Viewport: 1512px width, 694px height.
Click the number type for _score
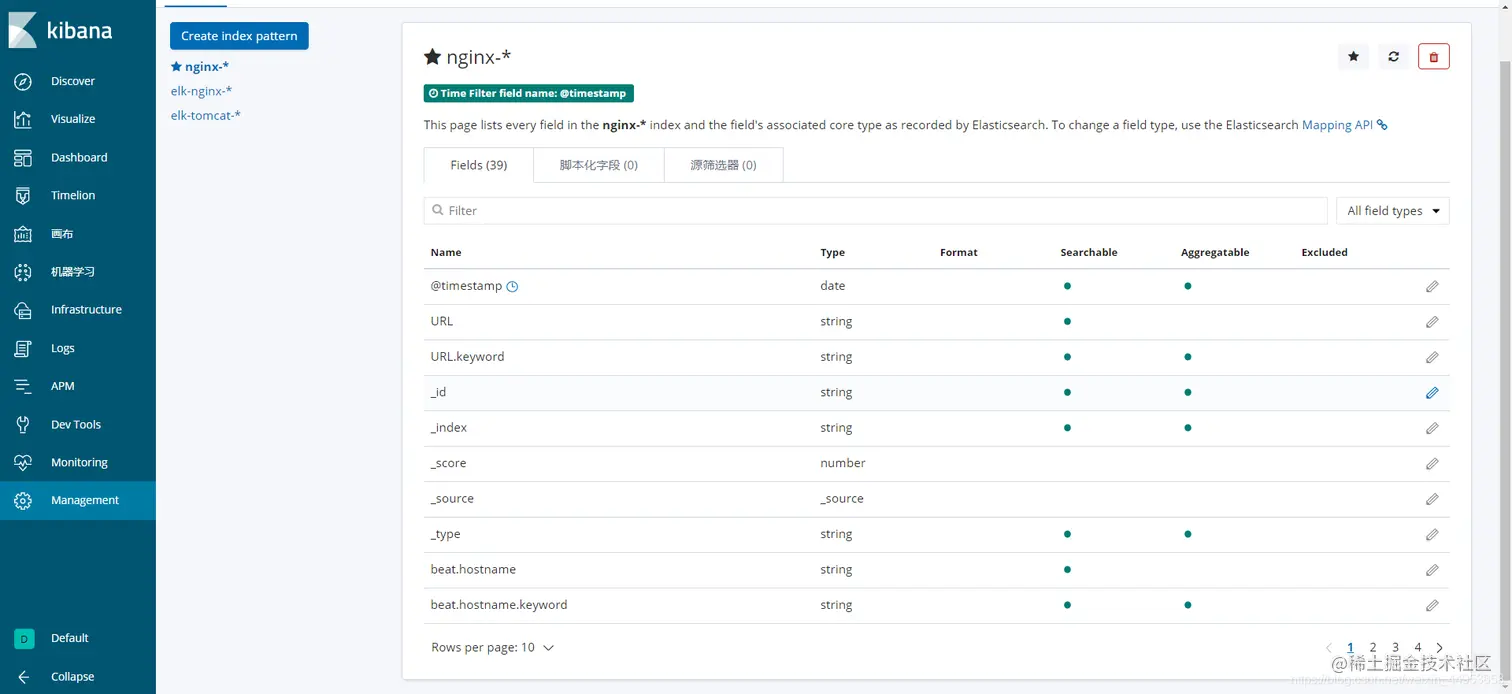842,463
